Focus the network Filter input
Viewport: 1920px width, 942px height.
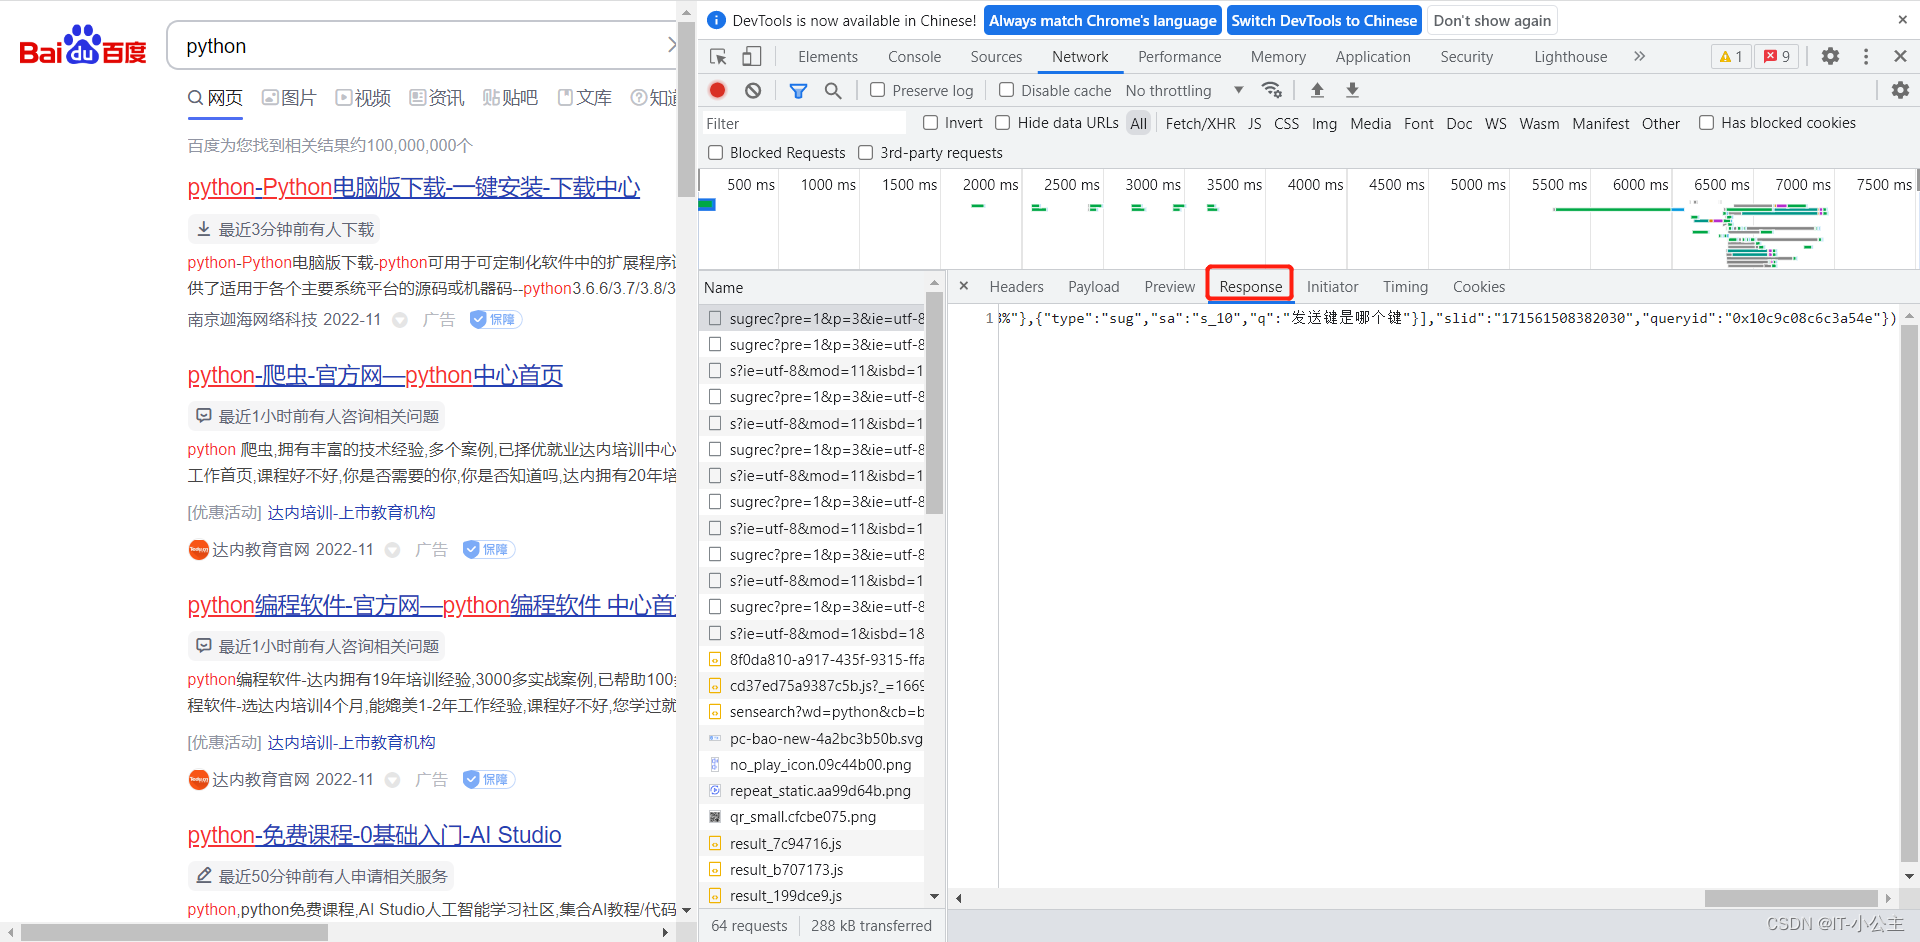[804, 123]
